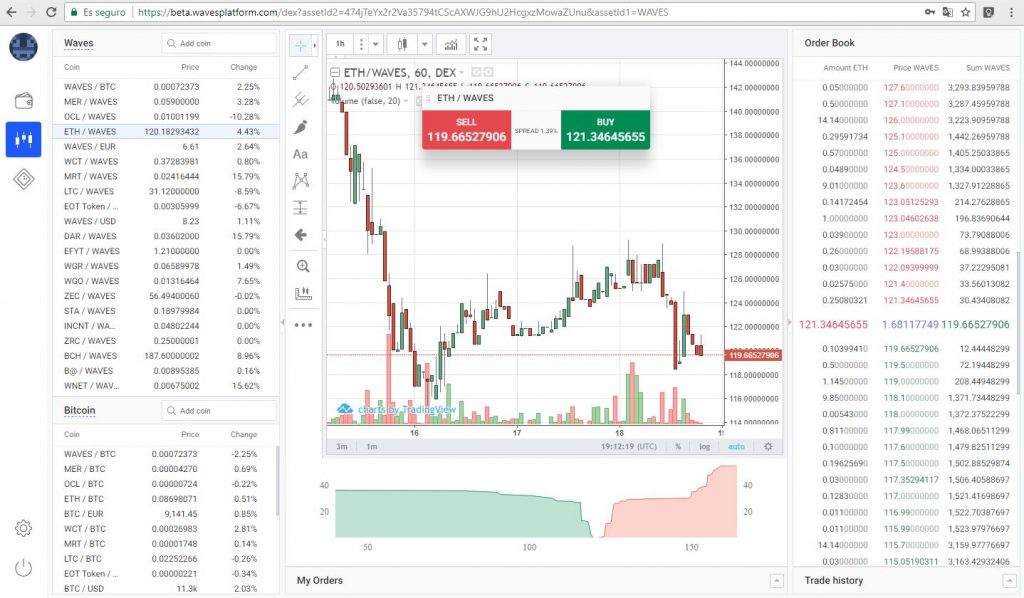Open the ETH/WAVES symbol legend dropdown
Screen dimensions: 1024x598
462,72
